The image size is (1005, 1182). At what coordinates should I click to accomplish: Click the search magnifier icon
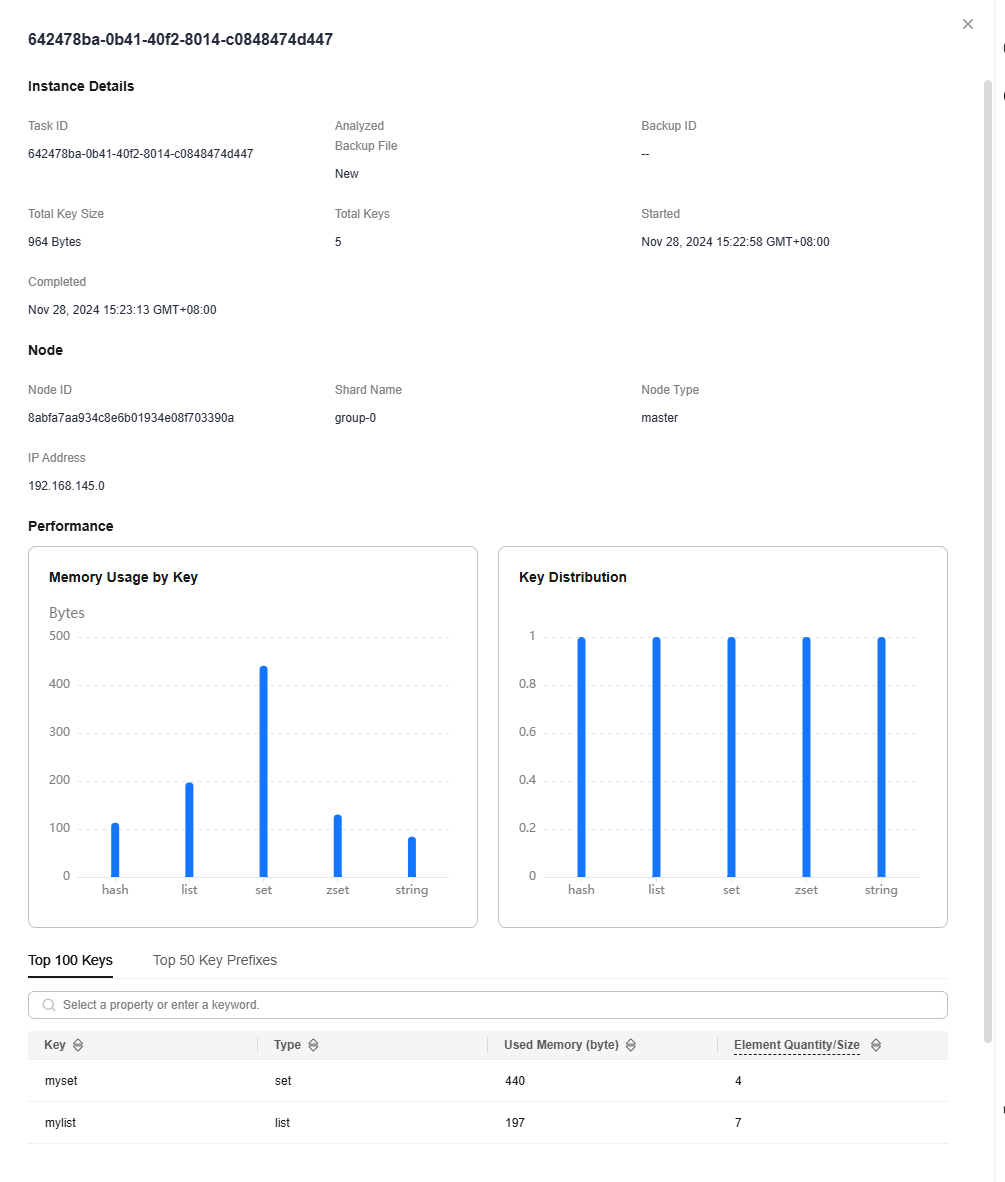[x=49, y=1005]
